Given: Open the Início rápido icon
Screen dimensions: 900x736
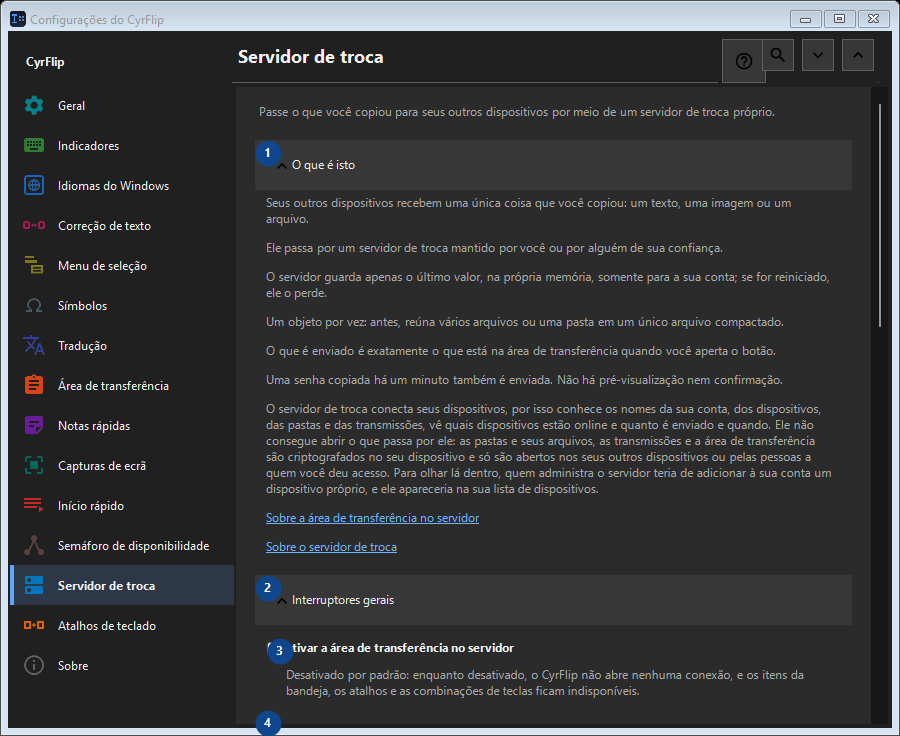Looking at the screenshot, I should 34,505.
